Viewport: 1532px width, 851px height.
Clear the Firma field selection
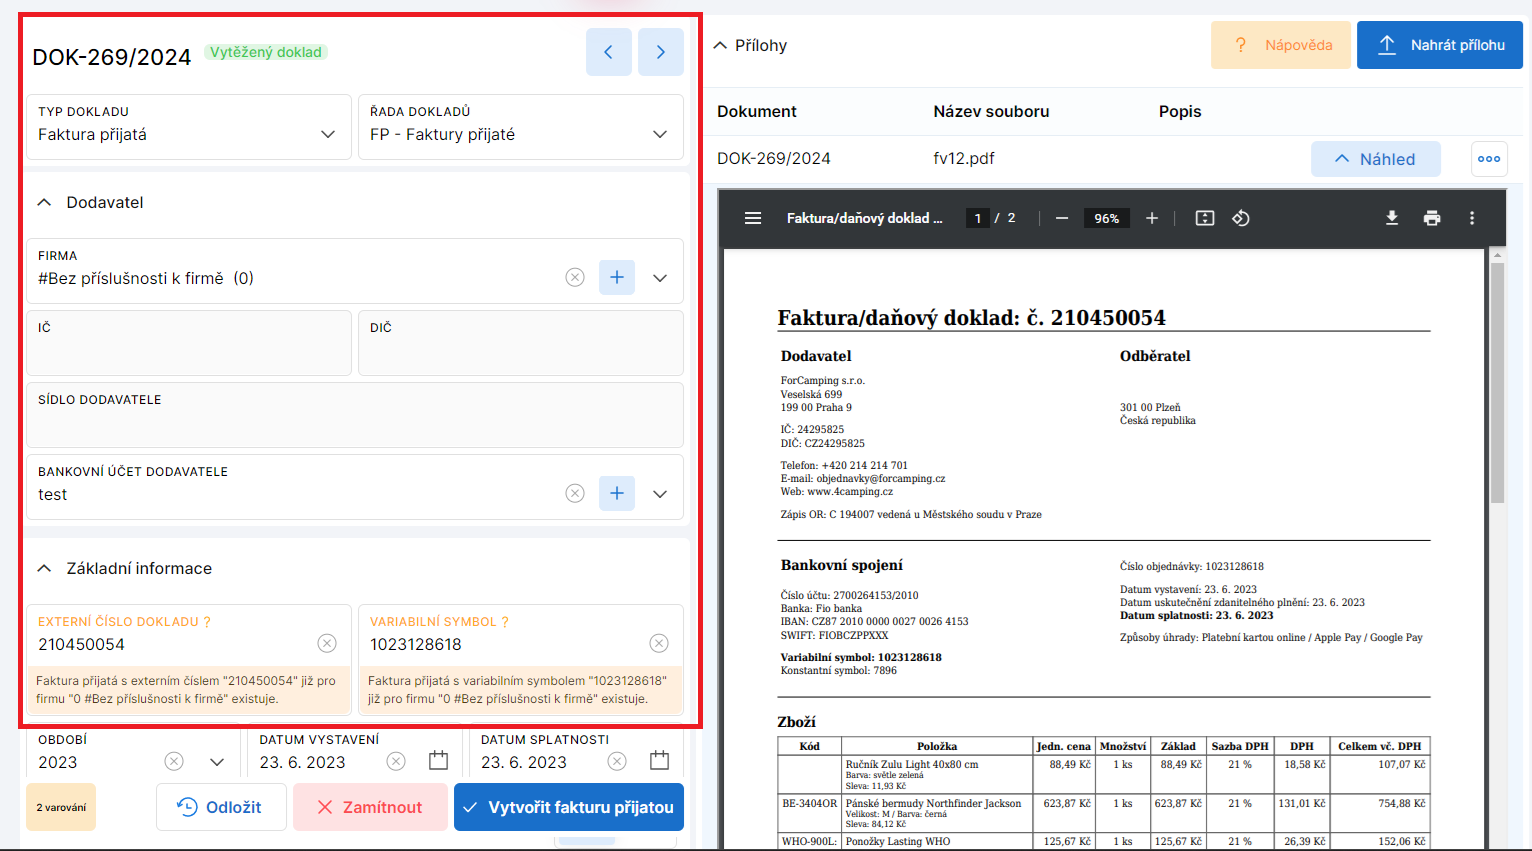coord(574,277)
